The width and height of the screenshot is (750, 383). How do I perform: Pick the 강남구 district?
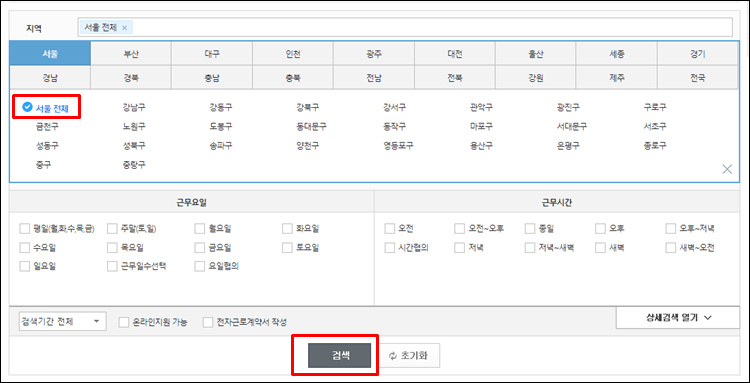(x=134, y=107)
